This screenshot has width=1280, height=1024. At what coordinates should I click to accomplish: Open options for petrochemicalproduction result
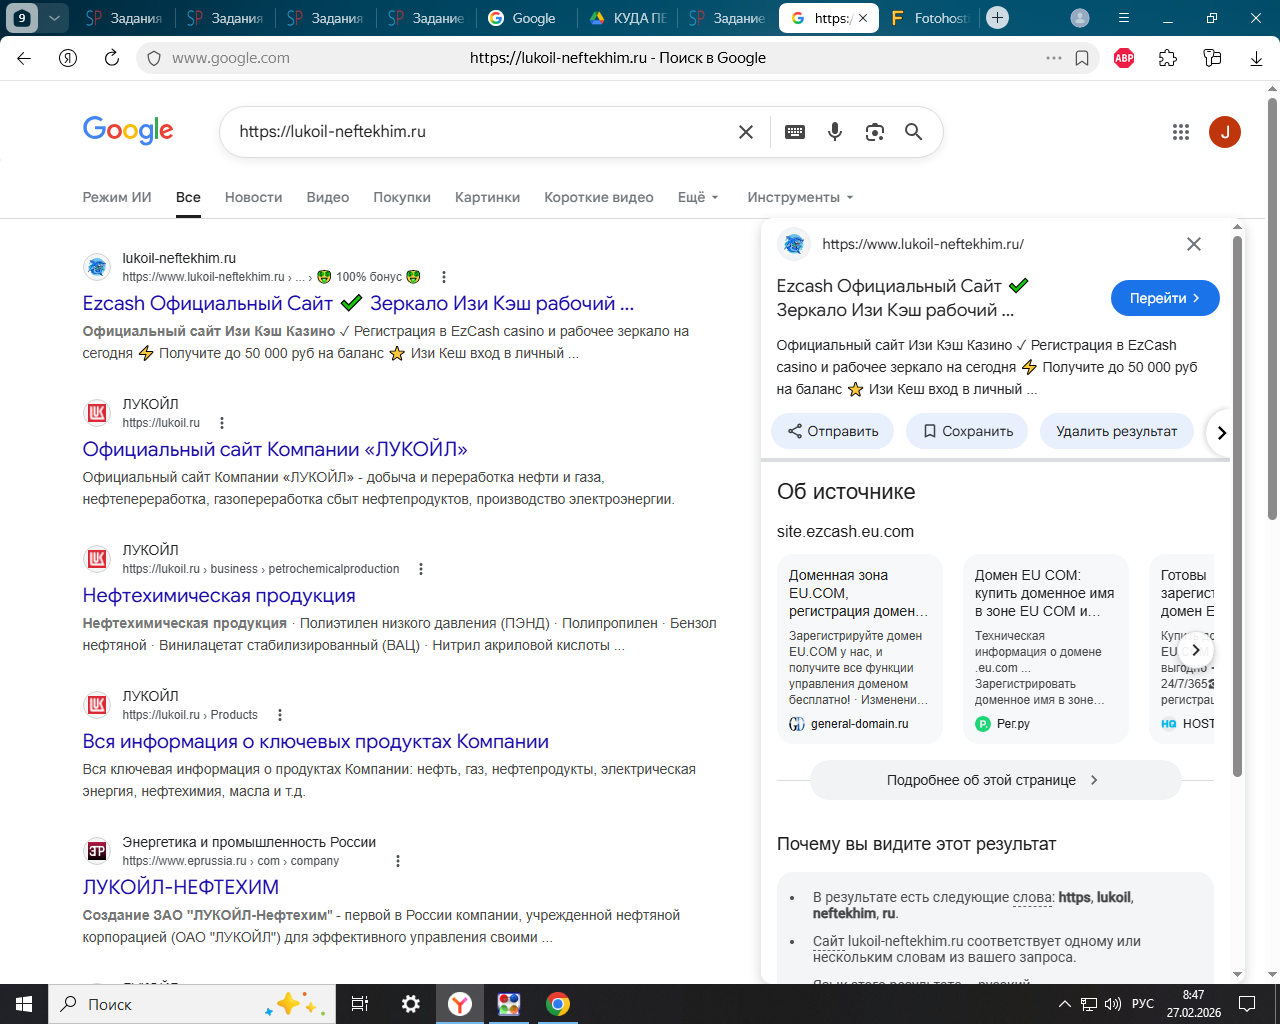[x=421, y=569]
